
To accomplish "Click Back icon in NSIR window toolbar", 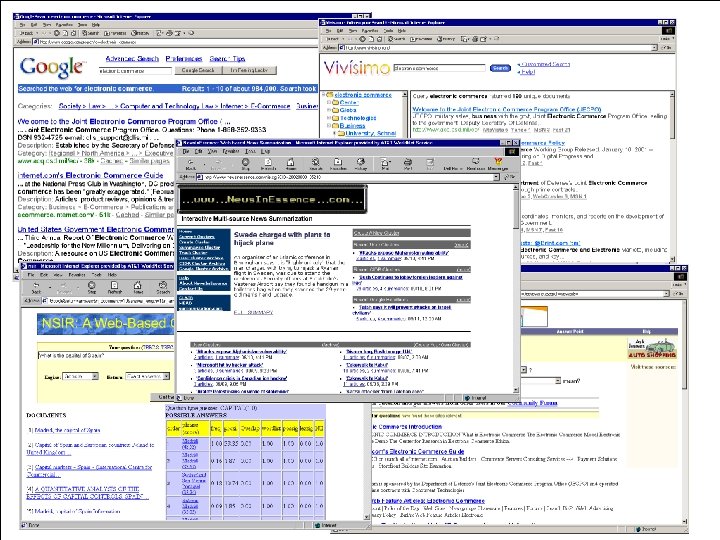I will point(36,287).
